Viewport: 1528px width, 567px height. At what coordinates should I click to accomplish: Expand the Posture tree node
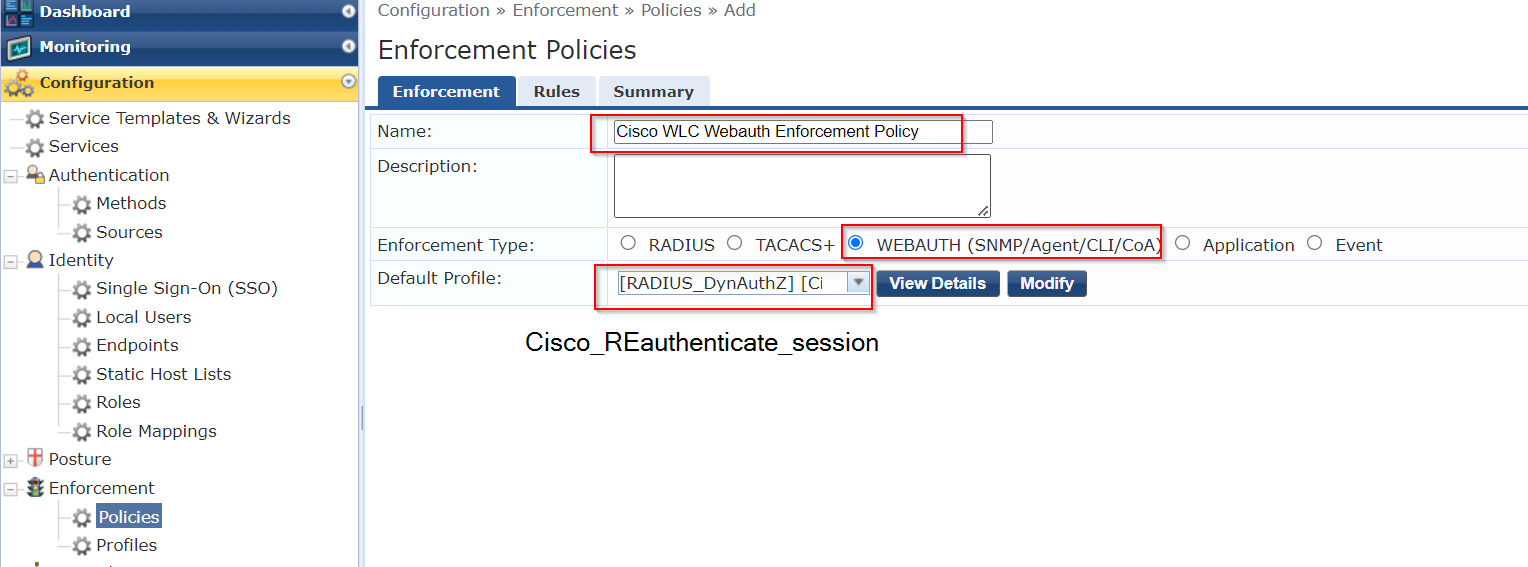[x=11, y=460]
